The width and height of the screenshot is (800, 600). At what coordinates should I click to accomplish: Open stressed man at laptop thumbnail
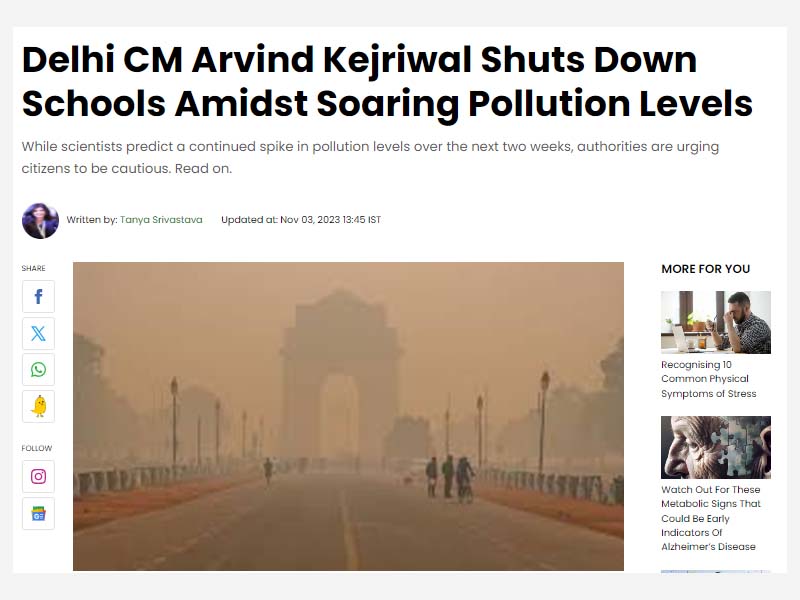716,322
